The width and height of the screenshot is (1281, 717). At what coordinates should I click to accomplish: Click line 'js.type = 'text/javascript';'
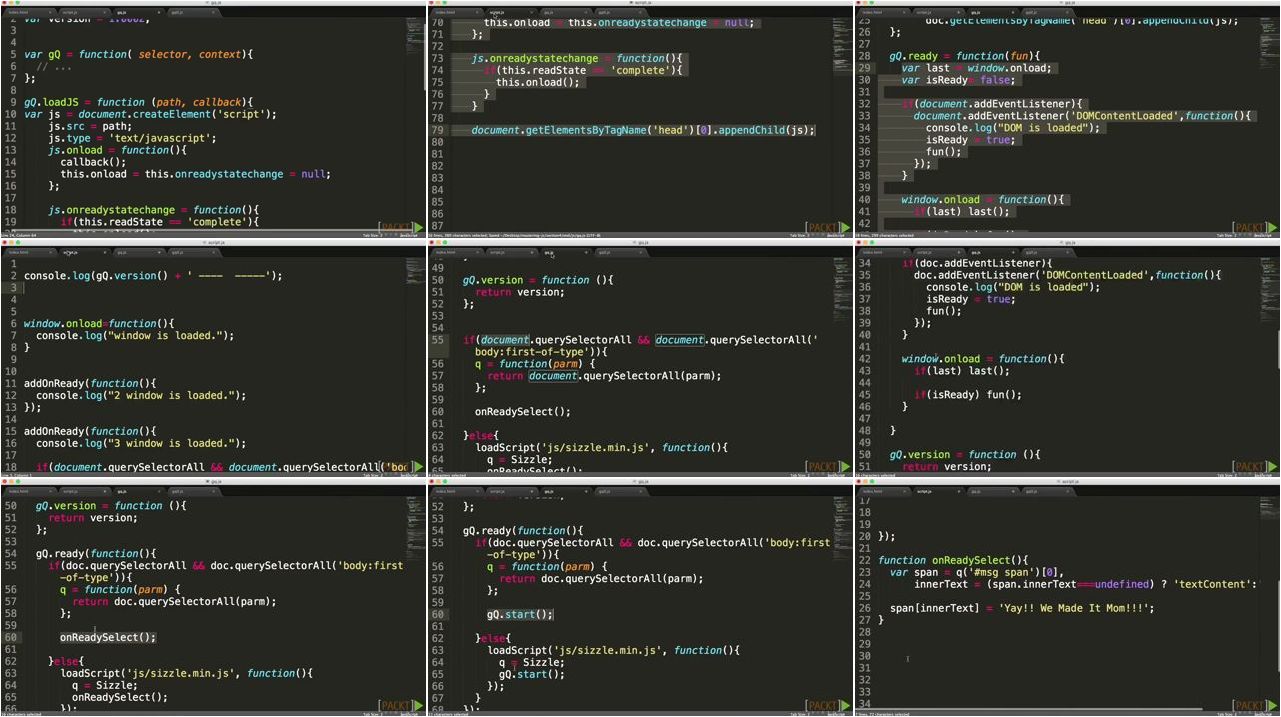tap(132, 138)
